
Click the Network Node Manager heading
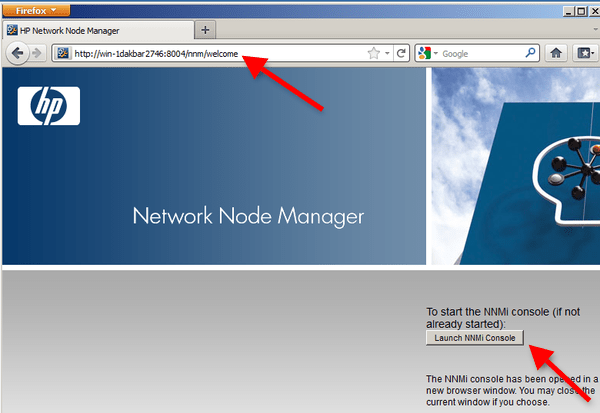(x=248, y=216)
